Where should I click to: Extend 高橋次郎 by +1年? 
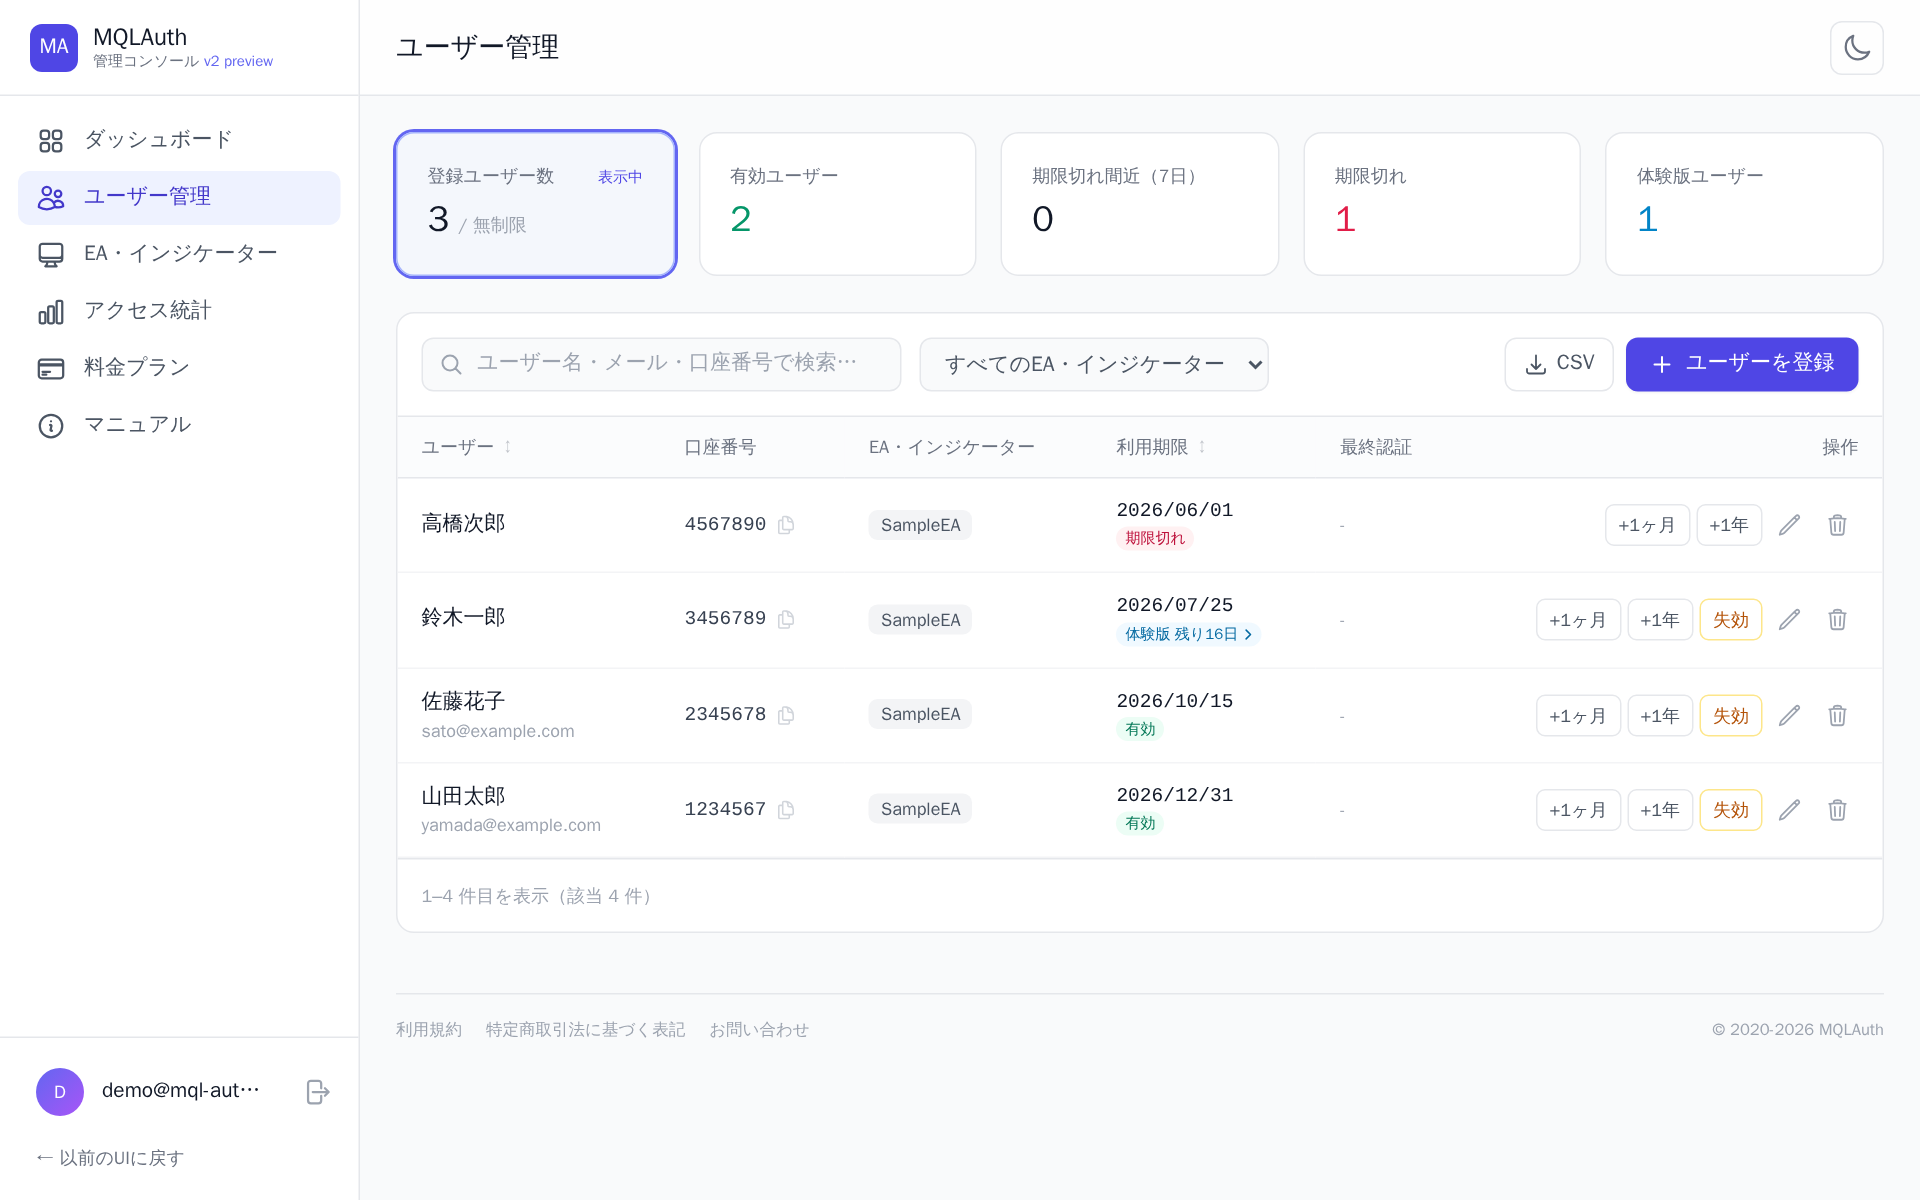pyautogui.click(x=1729, y=525)
